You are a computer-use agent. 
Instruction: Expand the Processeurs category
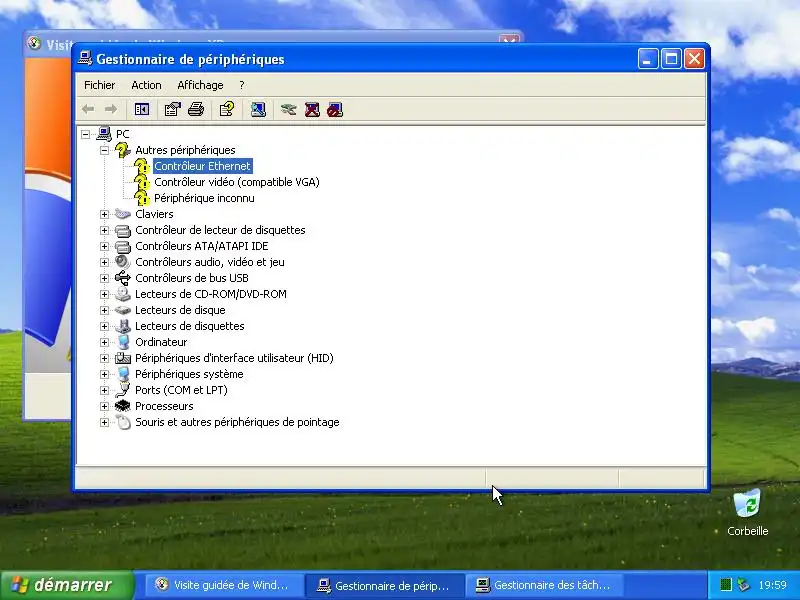105,406
